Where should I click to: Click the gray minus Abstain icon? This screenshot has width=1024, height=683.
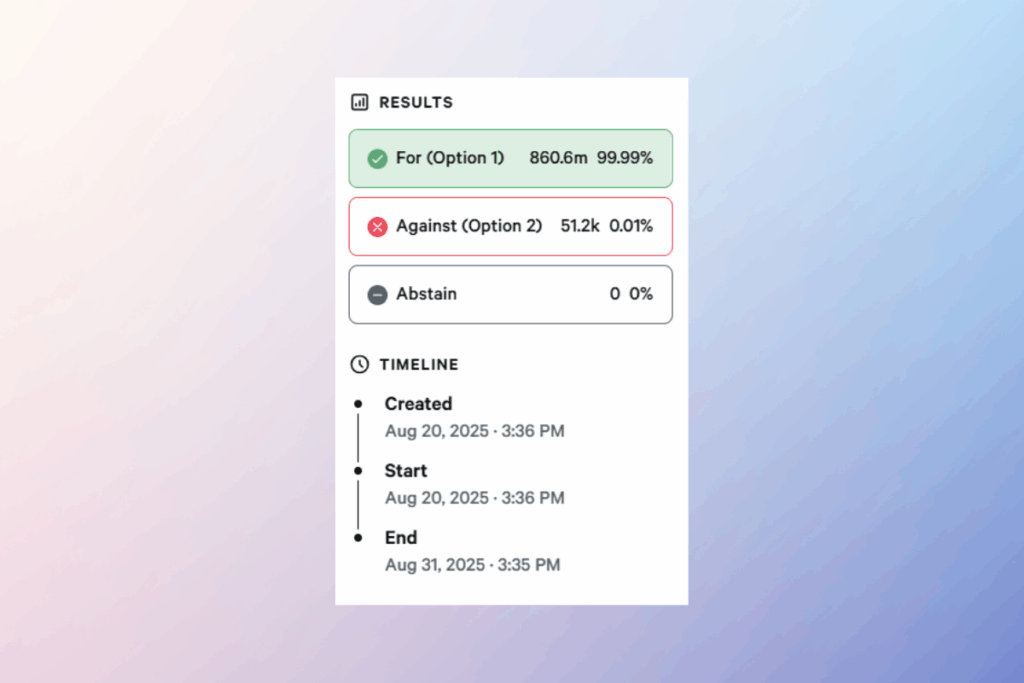click(377, 295)
